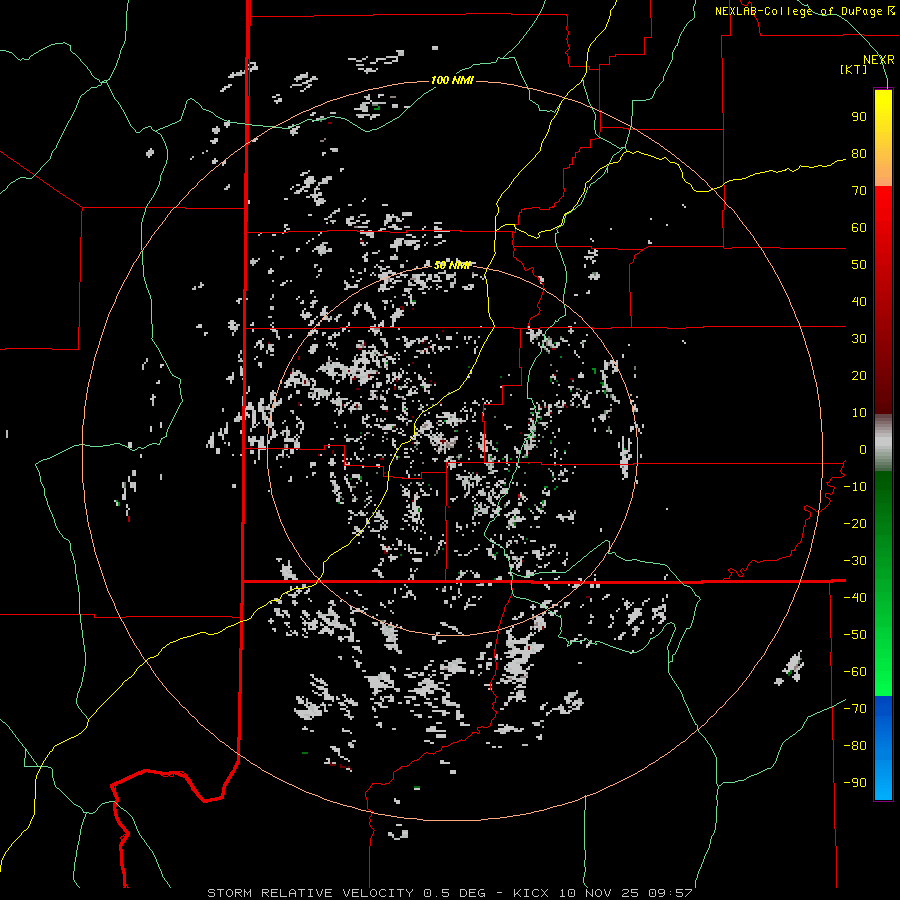
Task: Click the 80 value on the scale
Action: 859,154
